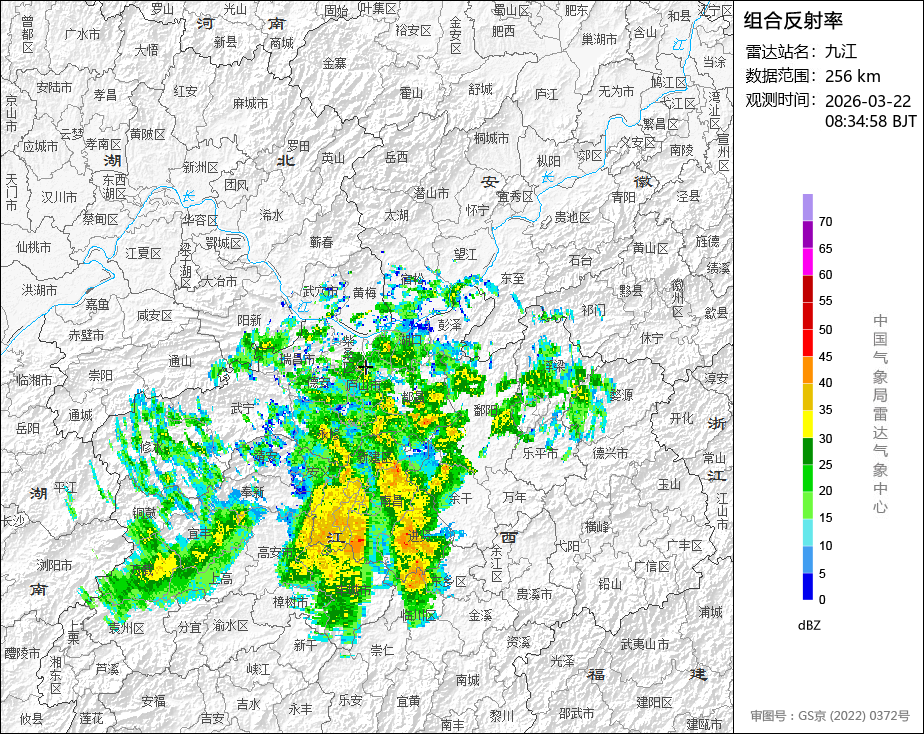Click the 洪湖市 map label
This screenshot has height=734, width=924.
click(x=40, y=290)
